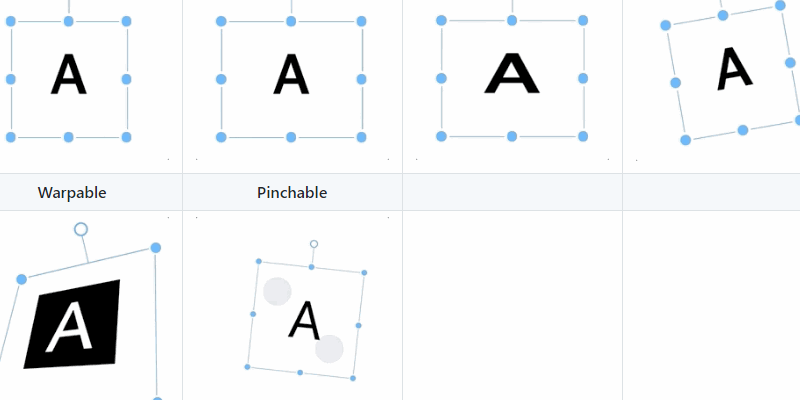The width and height of the screenshot is (800, 400).
Task: Click the wide-A box's left-middle edge handle
Action: (x=442, y=78)
